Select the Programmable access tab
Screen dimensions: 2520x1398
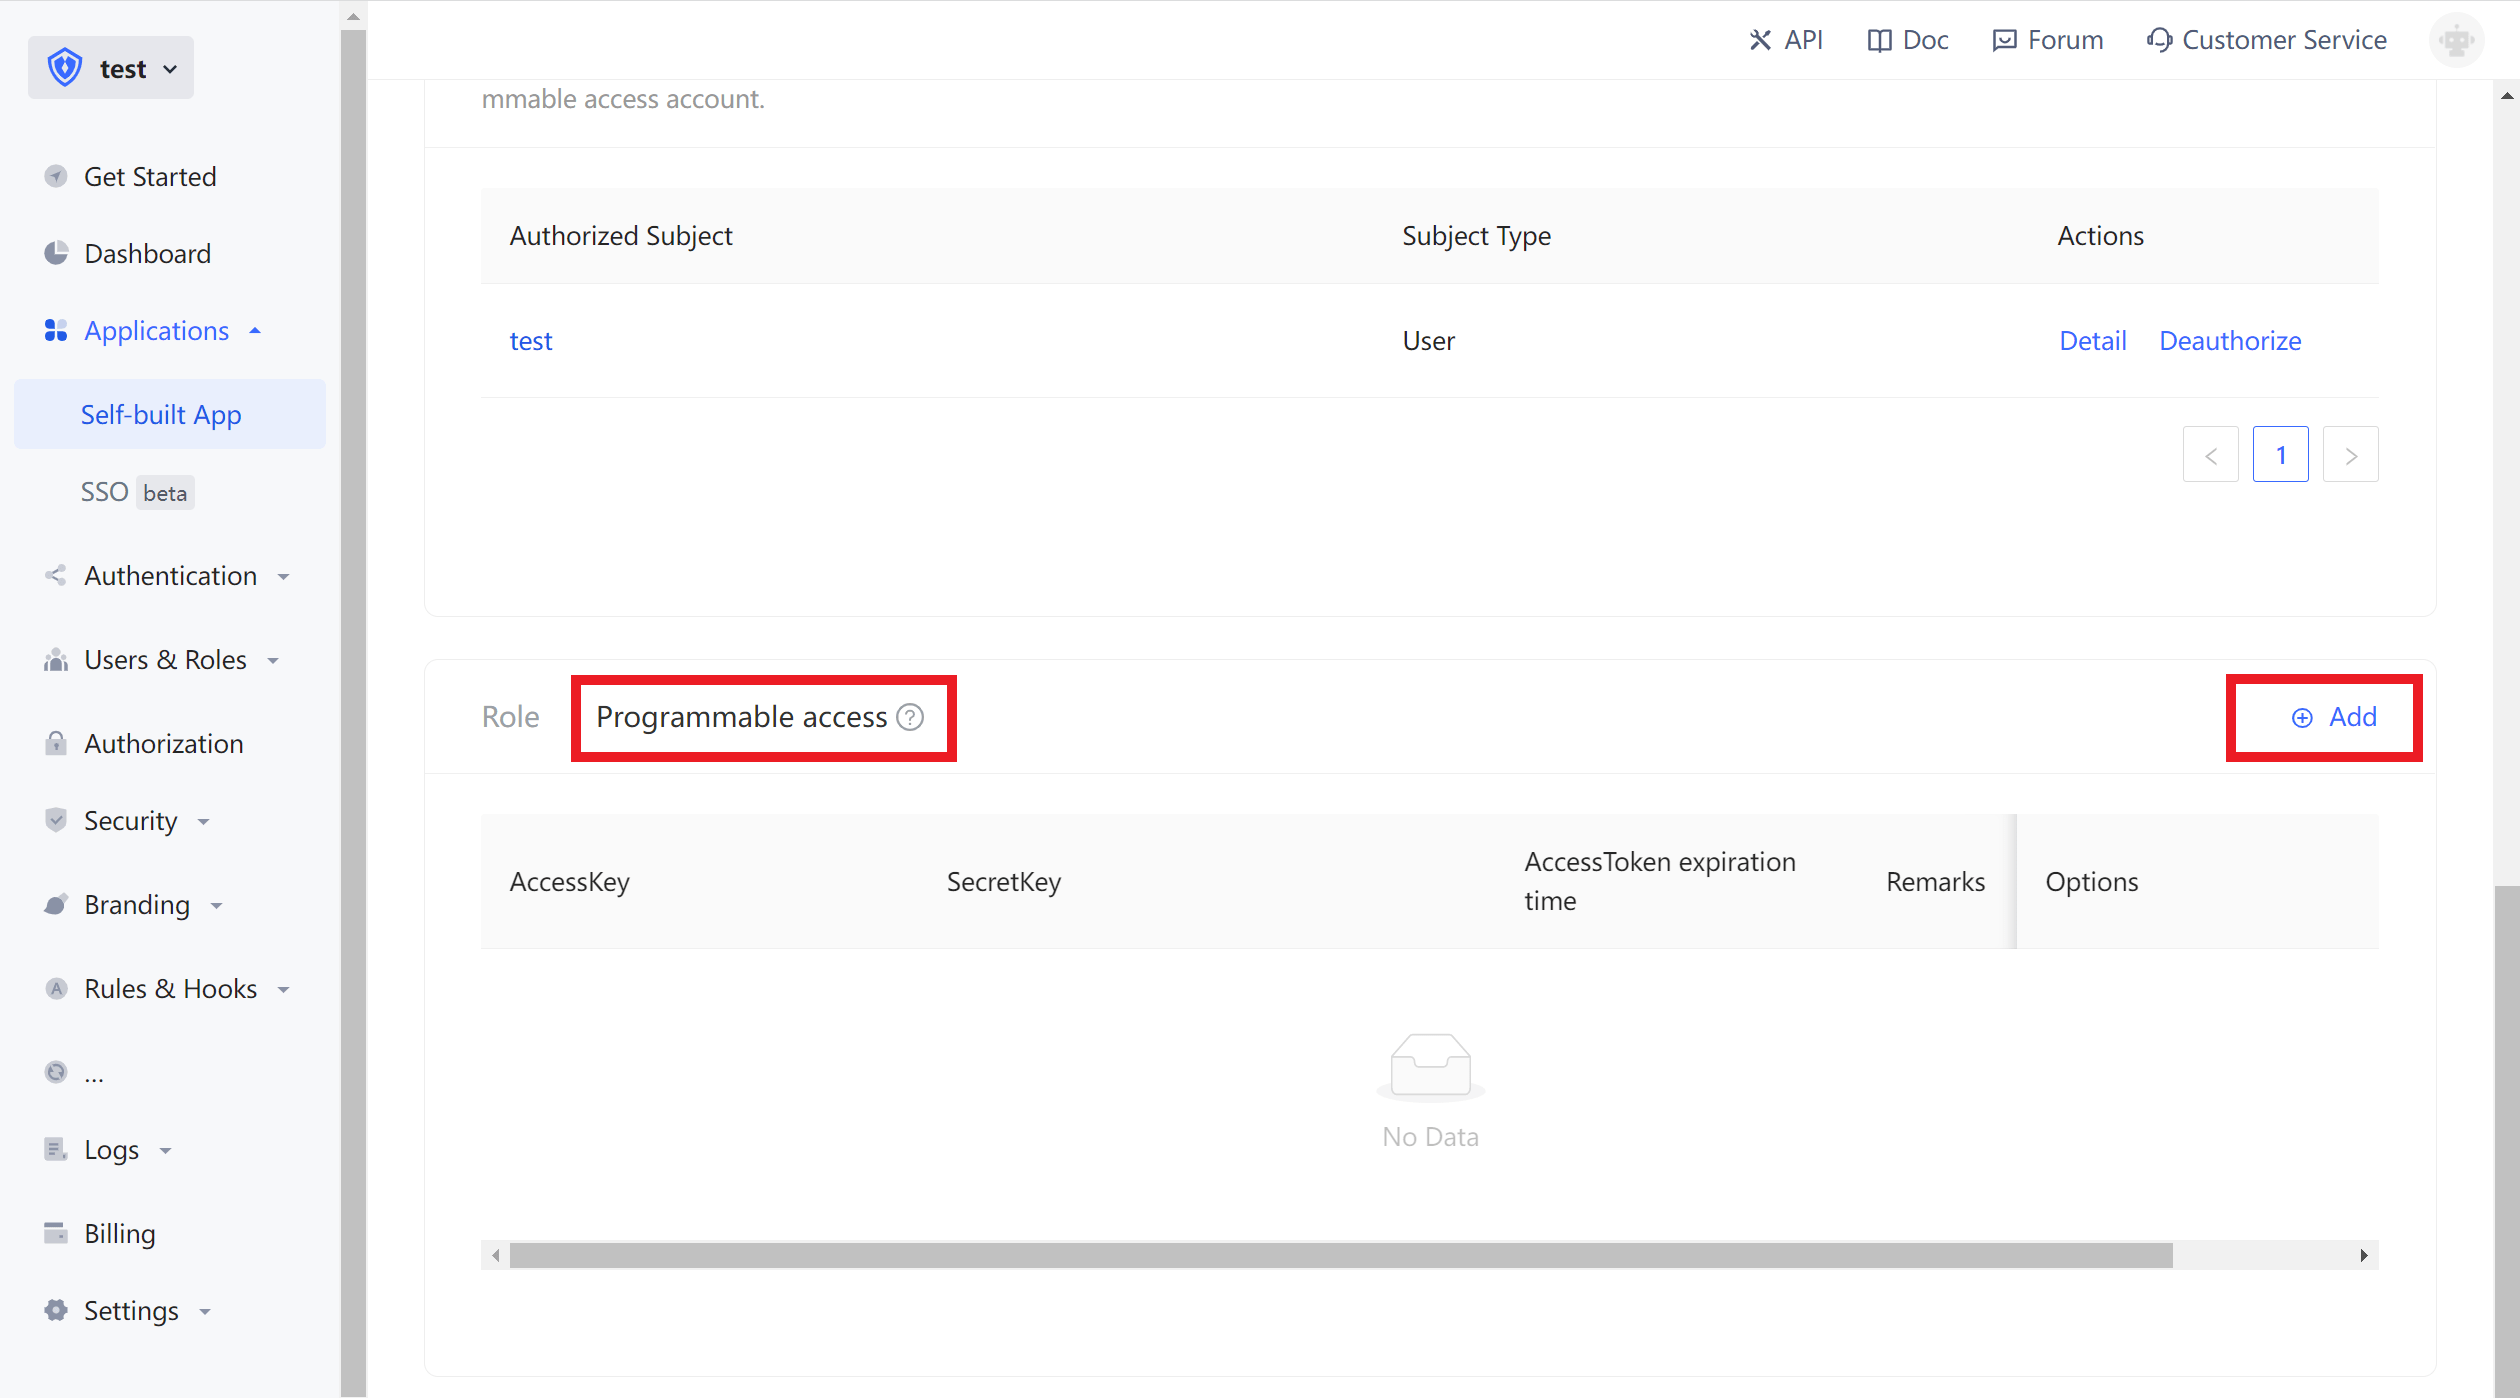click(741, 717)
